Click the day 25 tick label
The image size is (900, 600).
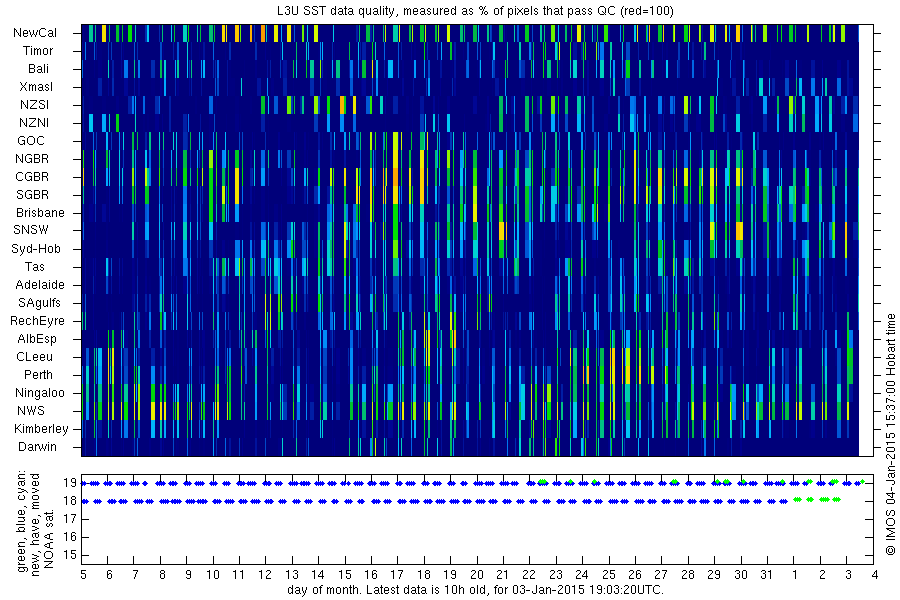[x=608, y=575]
